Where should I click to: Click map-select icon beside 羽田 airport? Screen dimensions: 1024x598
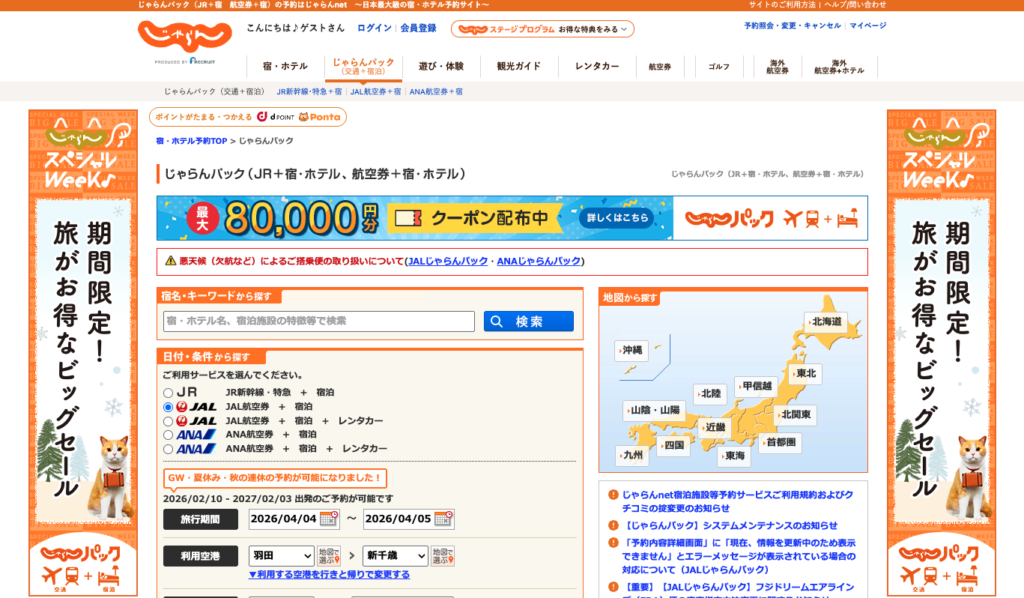[329, 556]
